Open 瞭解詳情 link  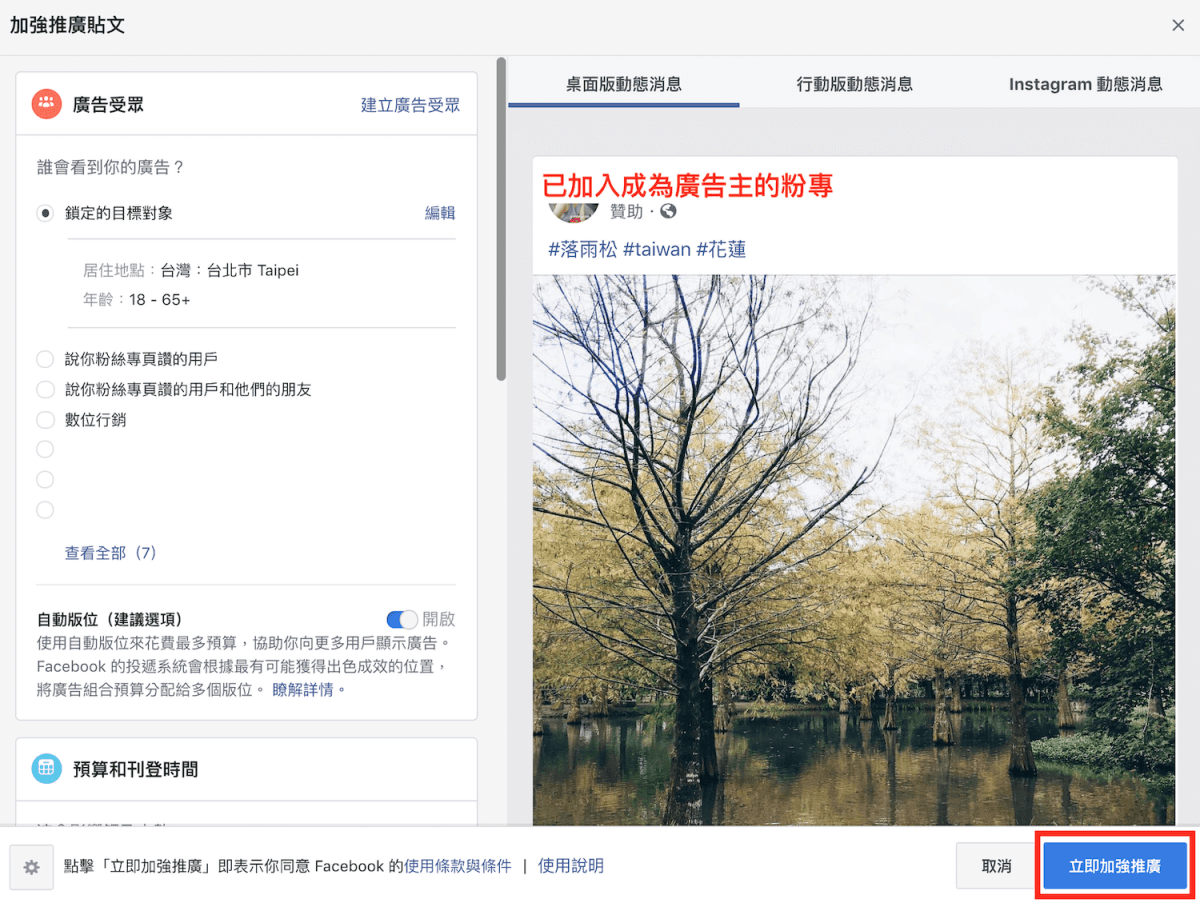click(309, 689)
